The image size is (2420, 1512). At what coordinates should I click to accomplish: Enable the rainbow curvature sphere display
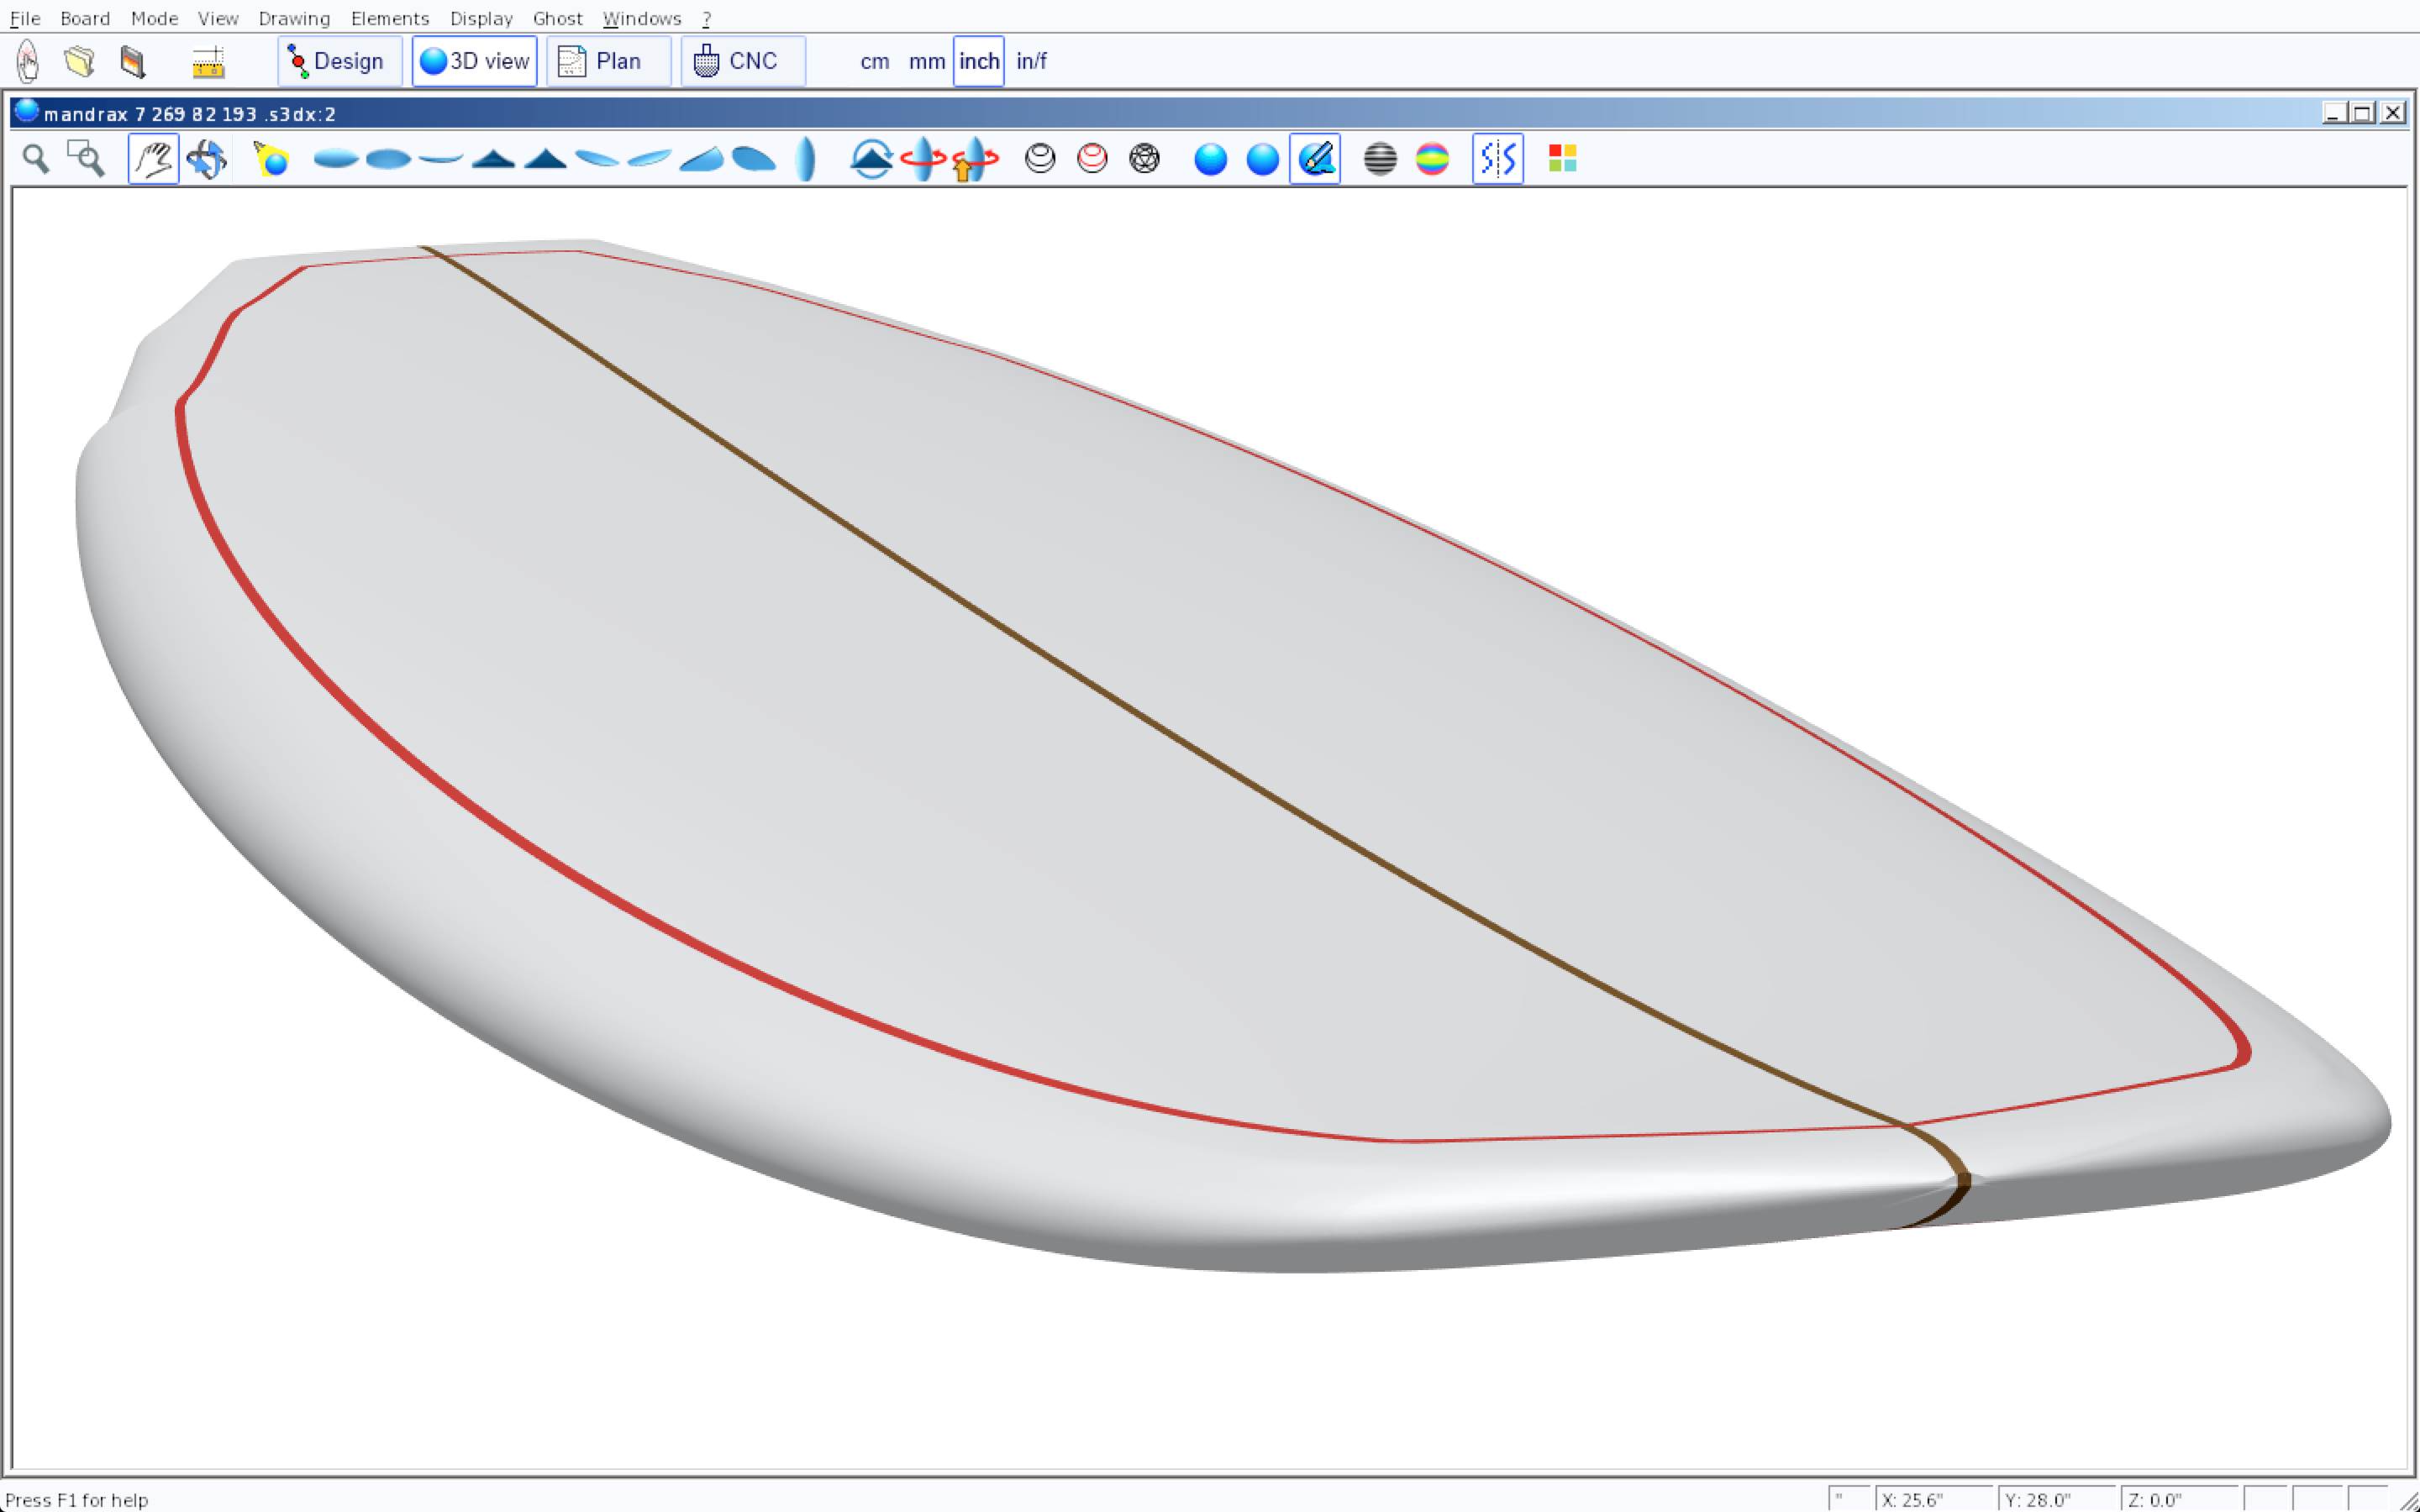point(1432,159)
